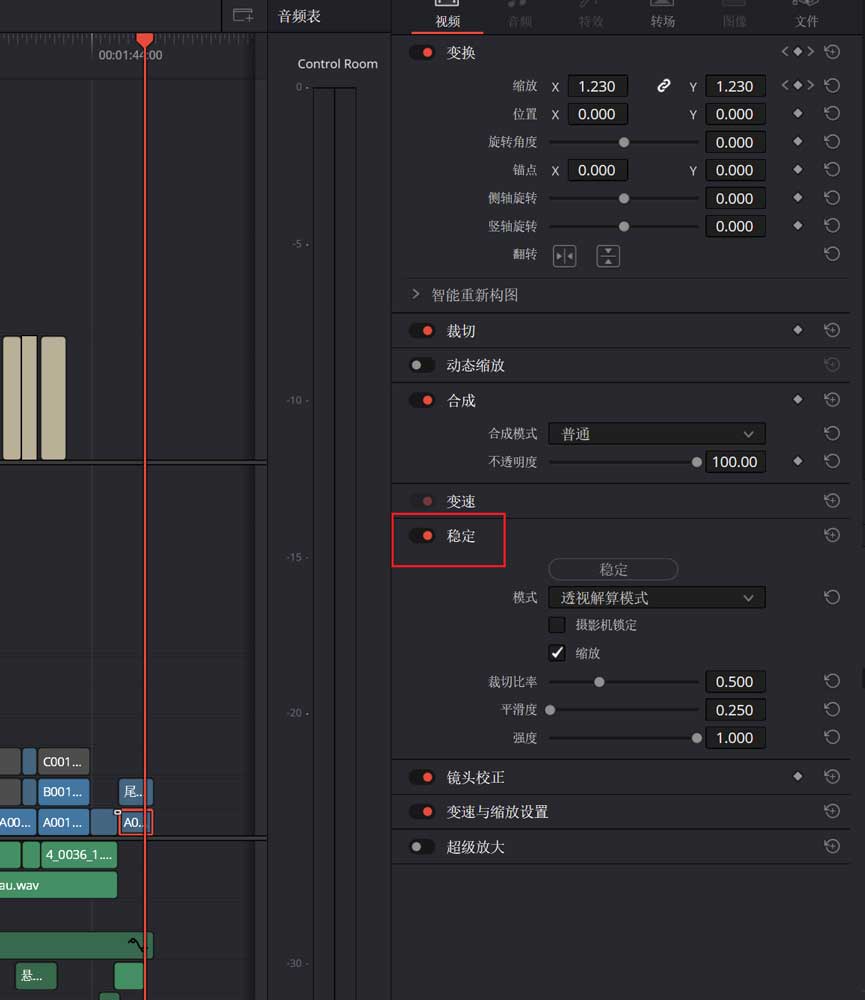865x1000 pixels.
Task: Reset the 裁切比率 value
Action: pos(832,681)
